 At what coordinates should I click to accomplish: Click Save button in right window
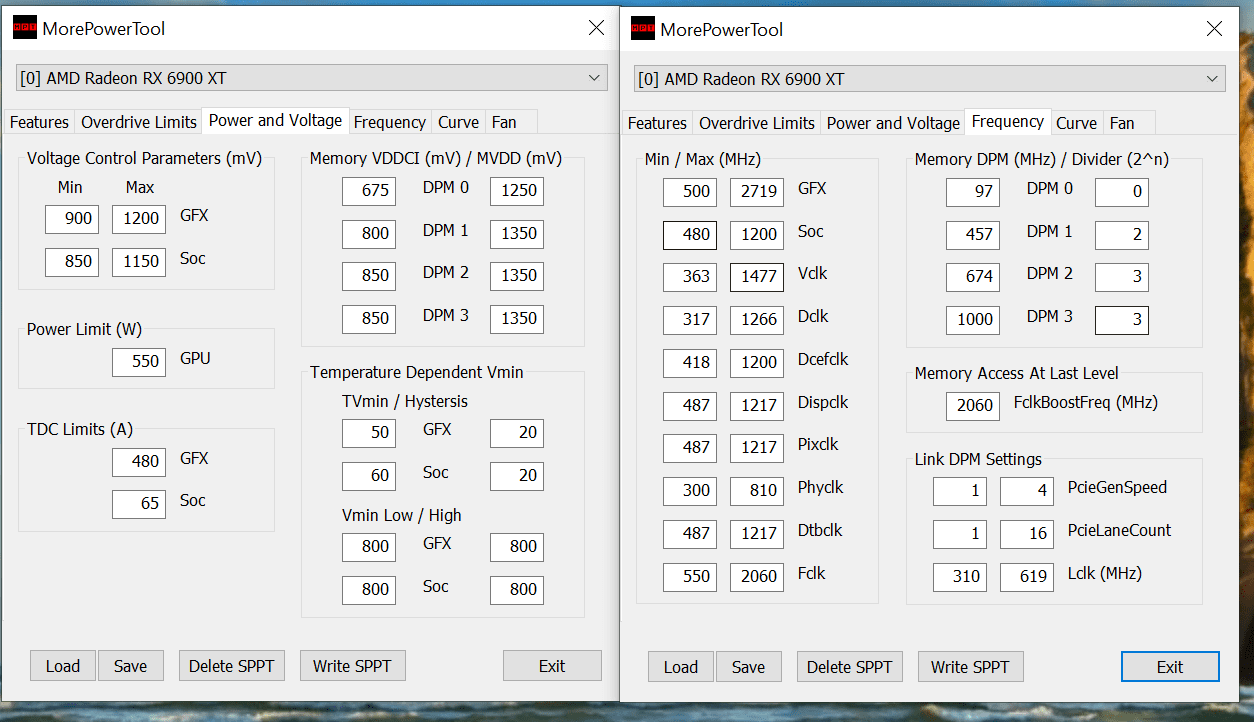[x=748, y=667]
